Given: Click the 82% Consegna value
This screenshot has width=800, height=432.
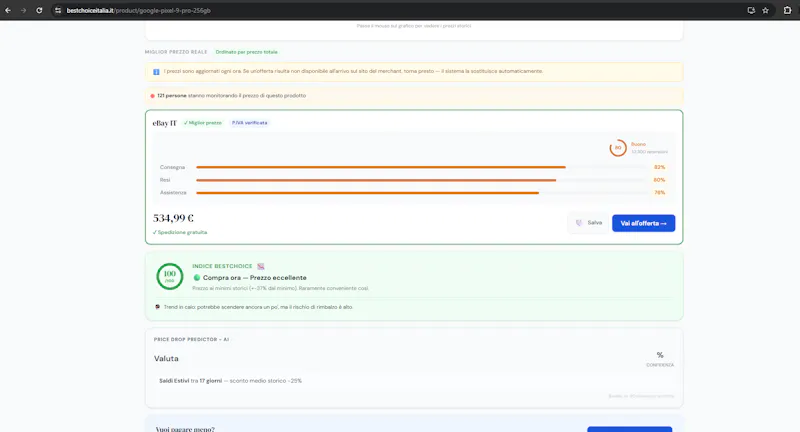Looking at the screenshot, I should point(659,167).
